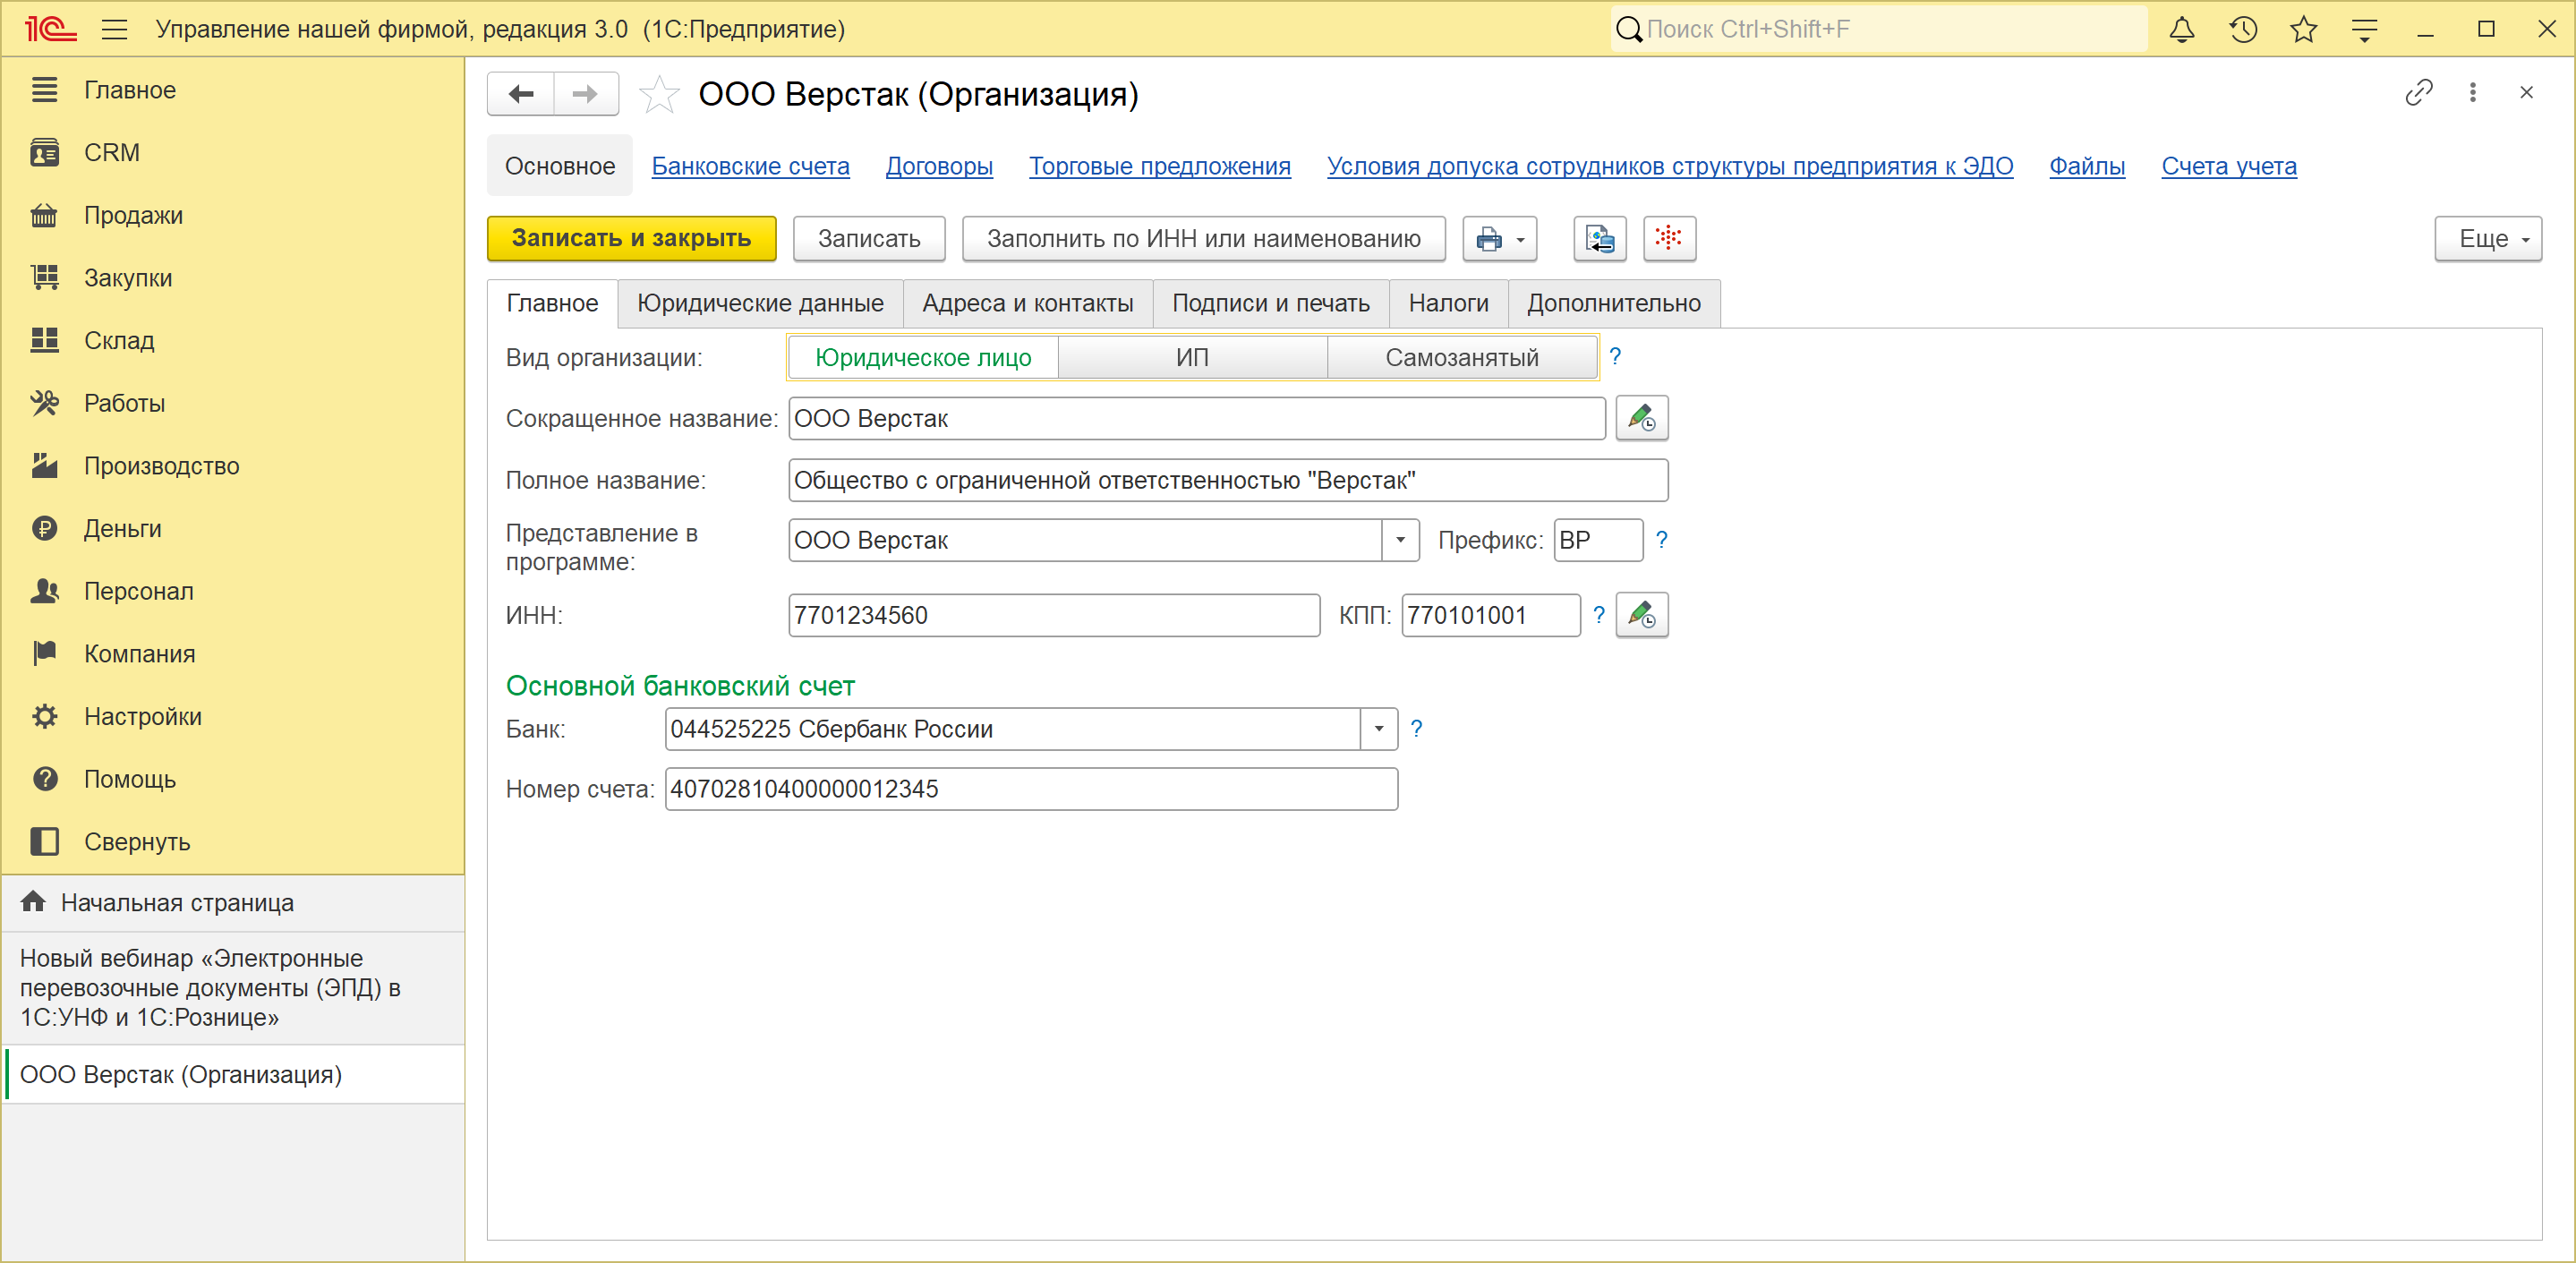The height and width of the screenshot is (1263, 2576).
Task: Select Самозанятый organization type
Action: [1461, 358]
